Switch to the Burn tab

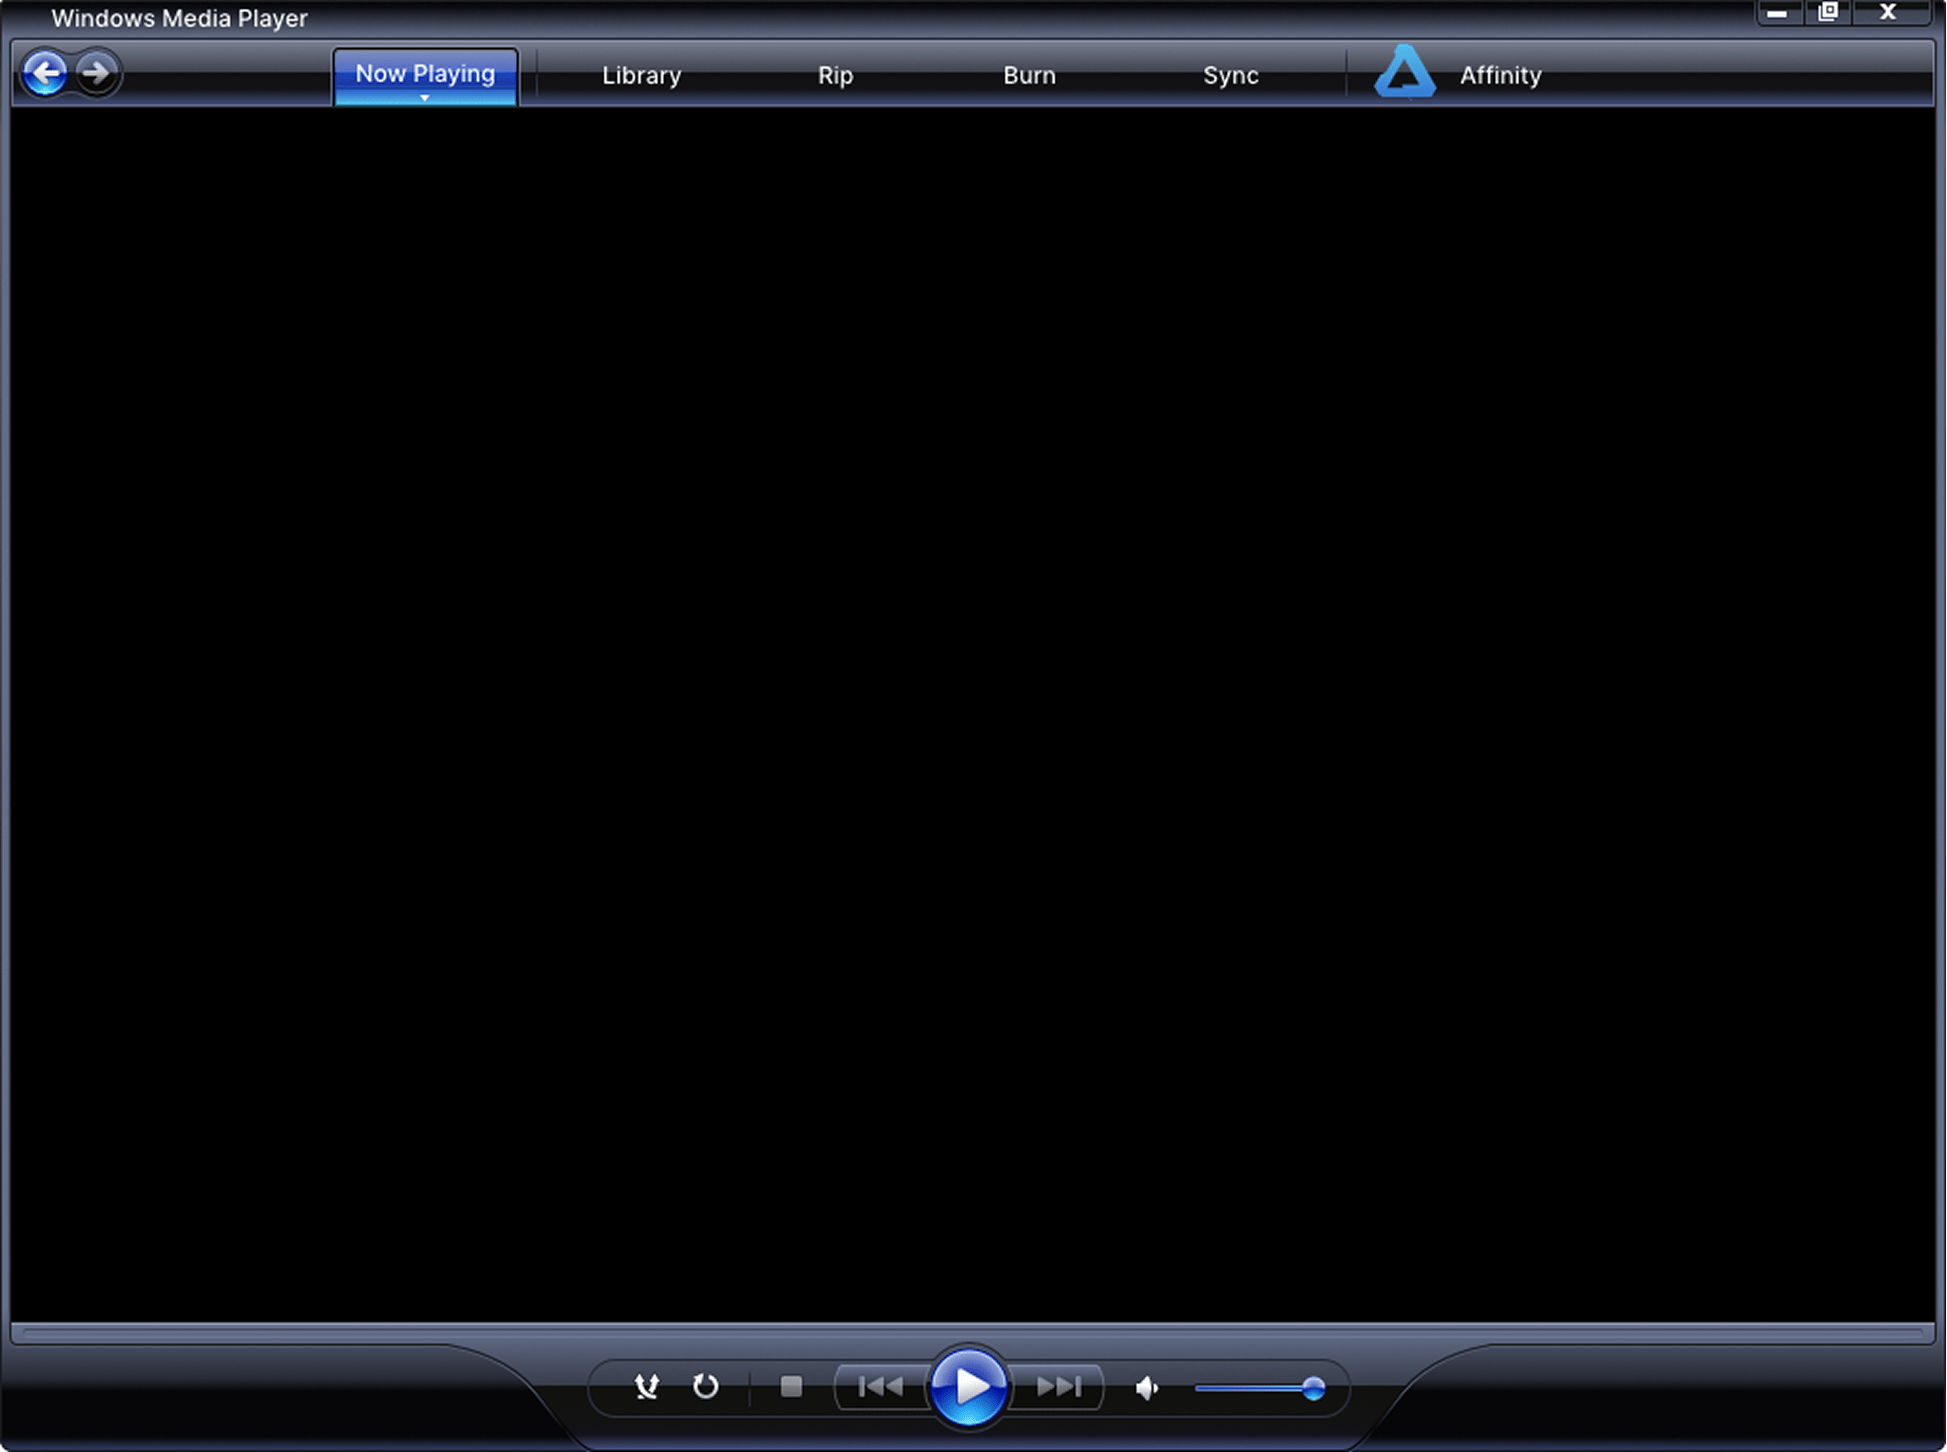1029,76
